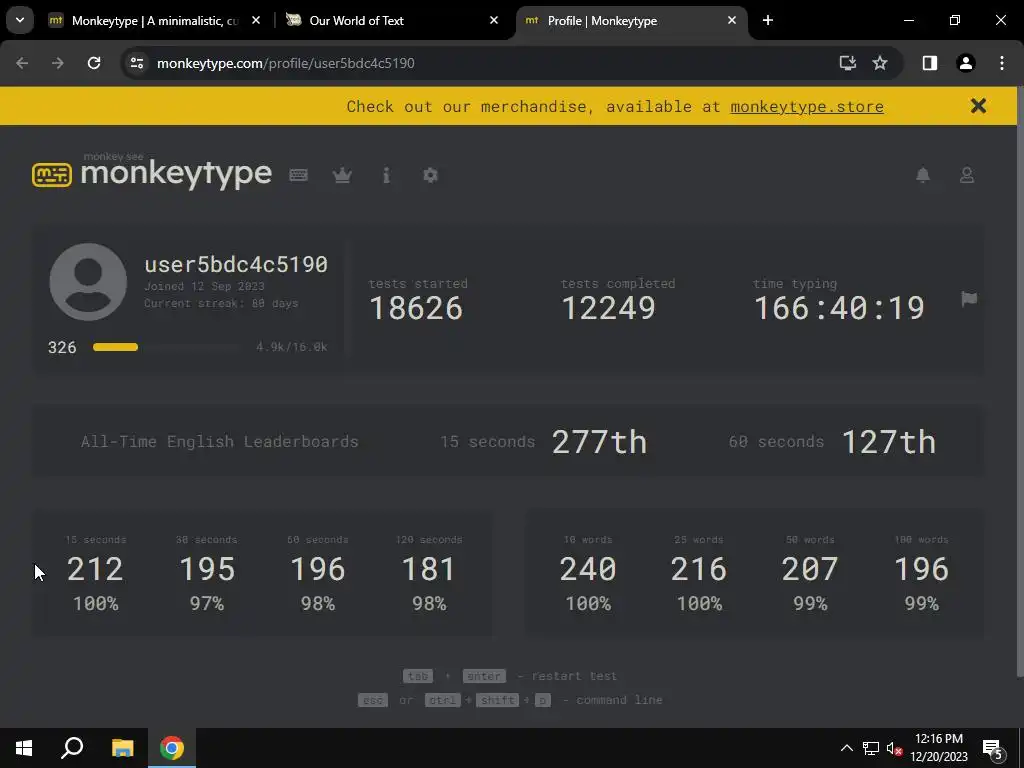Show hidden system tray icons
The width and height of the screenshot is (1024, 768).
coord(846,748)
